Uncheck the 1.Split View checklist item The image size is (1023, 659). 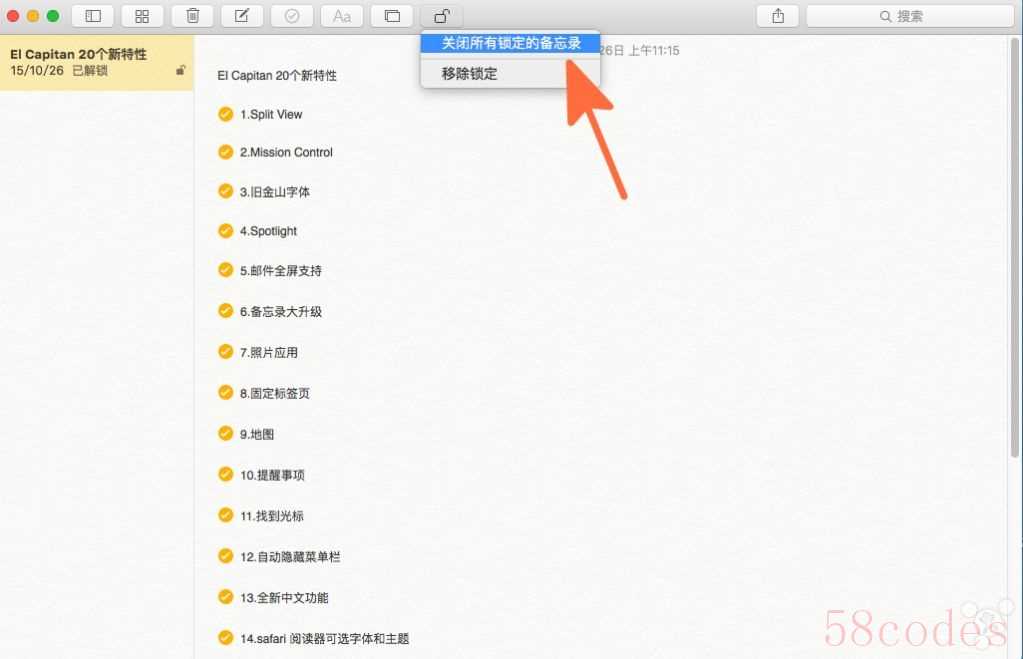pos(226,114)
